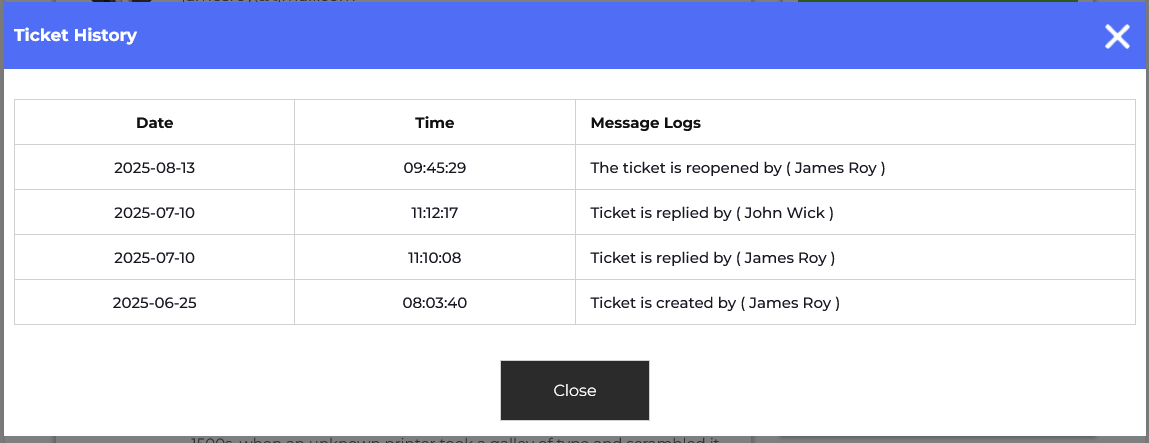1149x443 pixels.
Task: Select the 08:03:40 time cell
Action: coord(435,303)
